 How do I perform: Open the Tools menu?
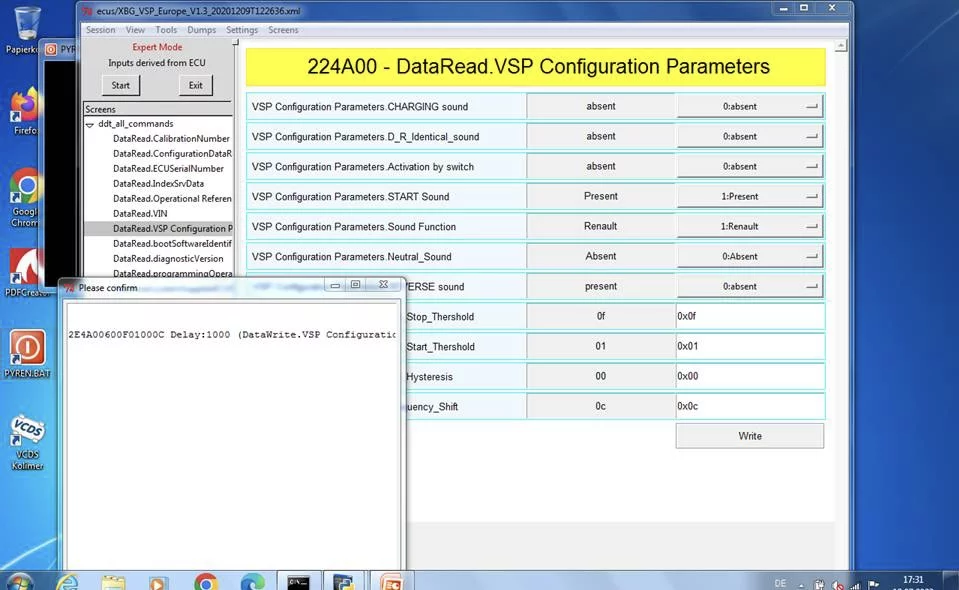[166, 30]
